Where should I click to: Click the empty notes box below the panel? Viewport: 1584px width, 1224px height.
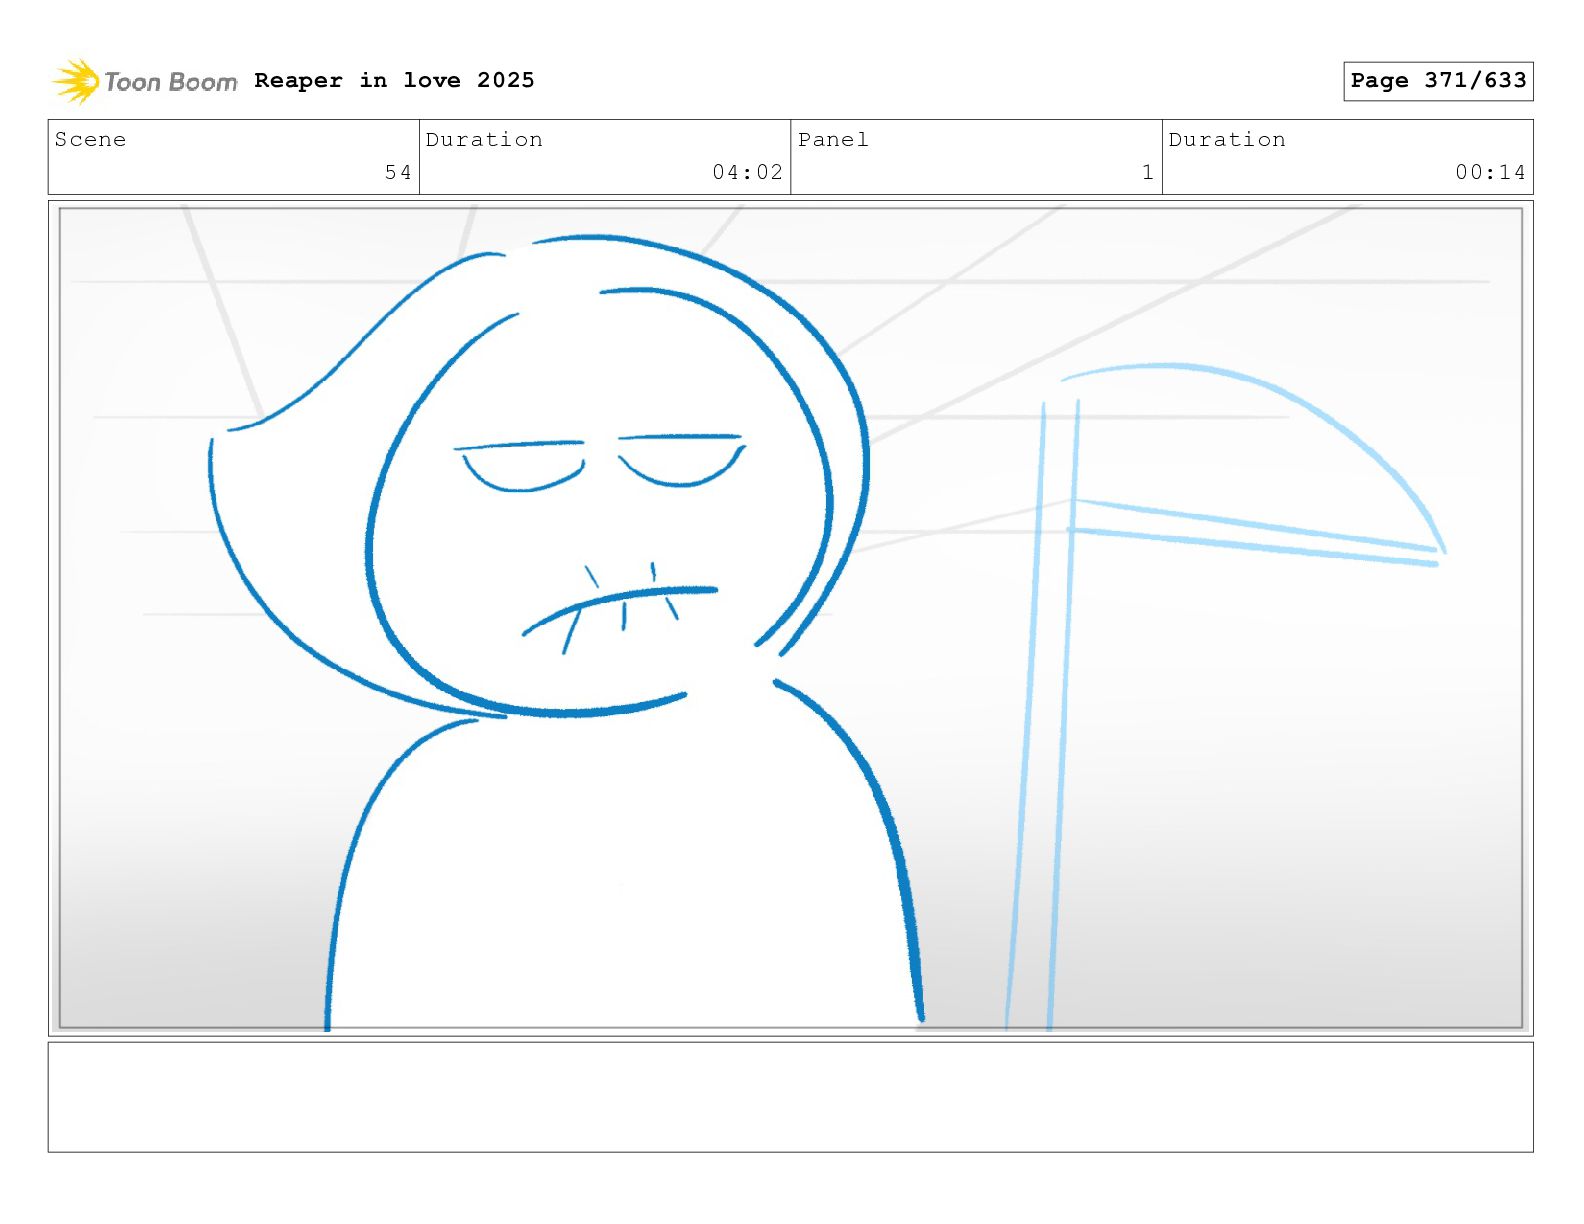(x=790, y=1097)
